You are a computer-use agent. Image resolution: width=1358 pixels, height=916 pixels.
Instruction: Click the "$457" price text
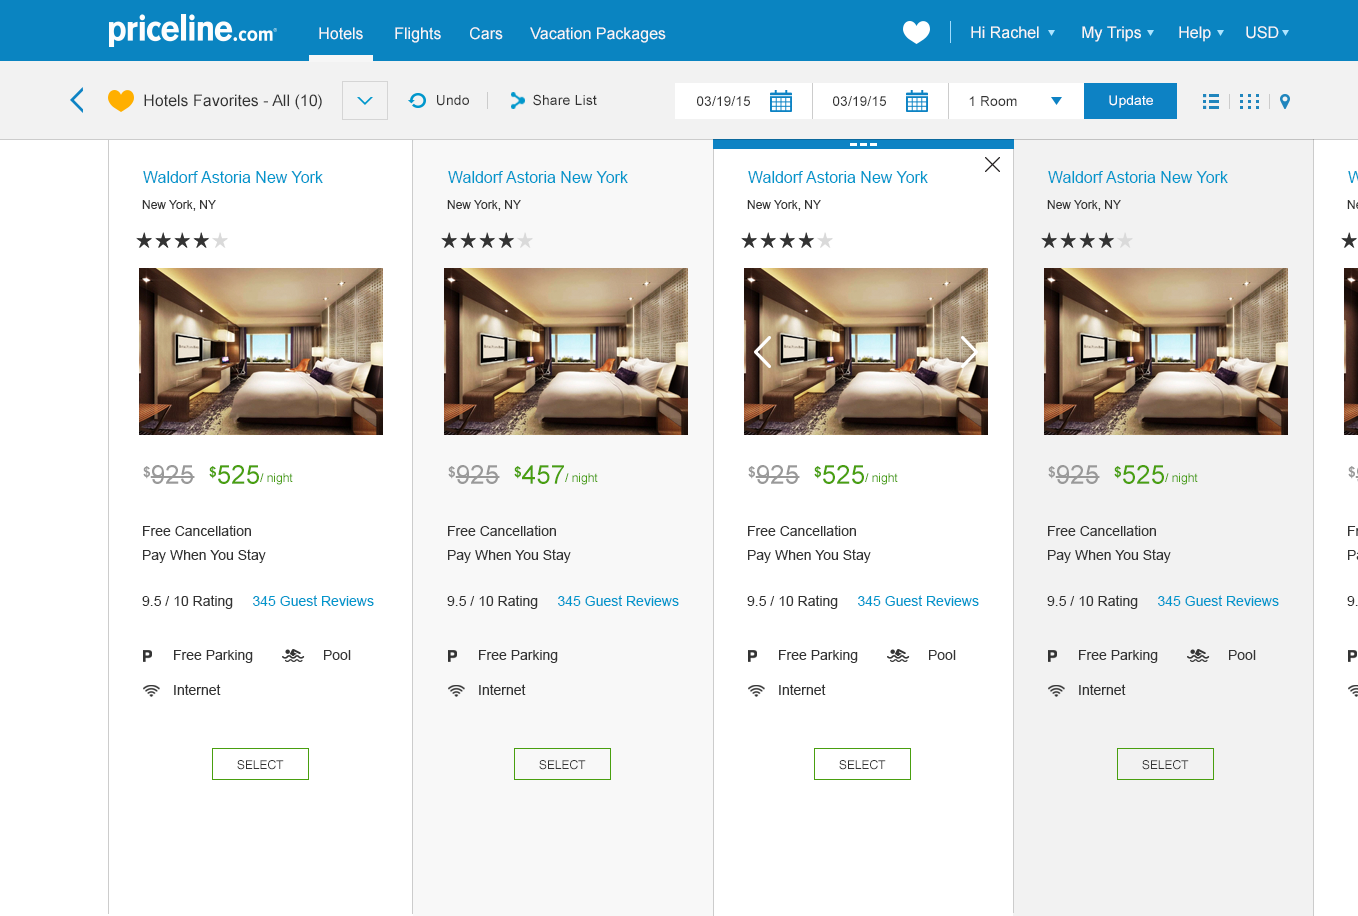tap(539, 475)
